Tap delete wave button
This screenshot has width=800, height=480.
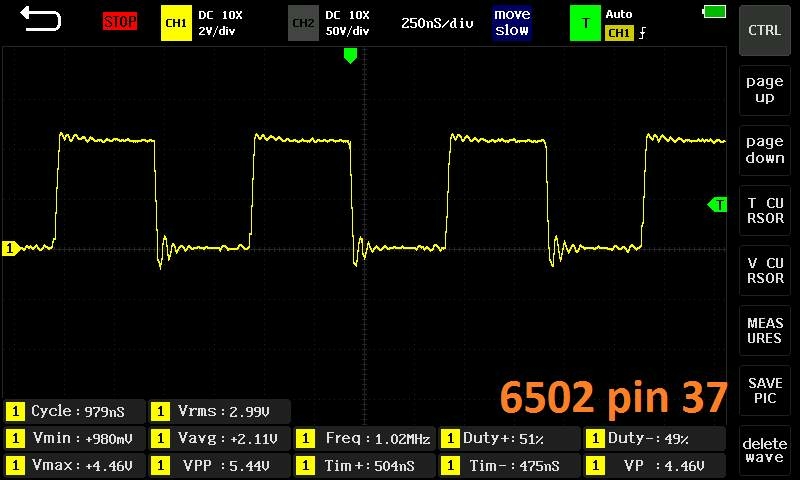764,450
